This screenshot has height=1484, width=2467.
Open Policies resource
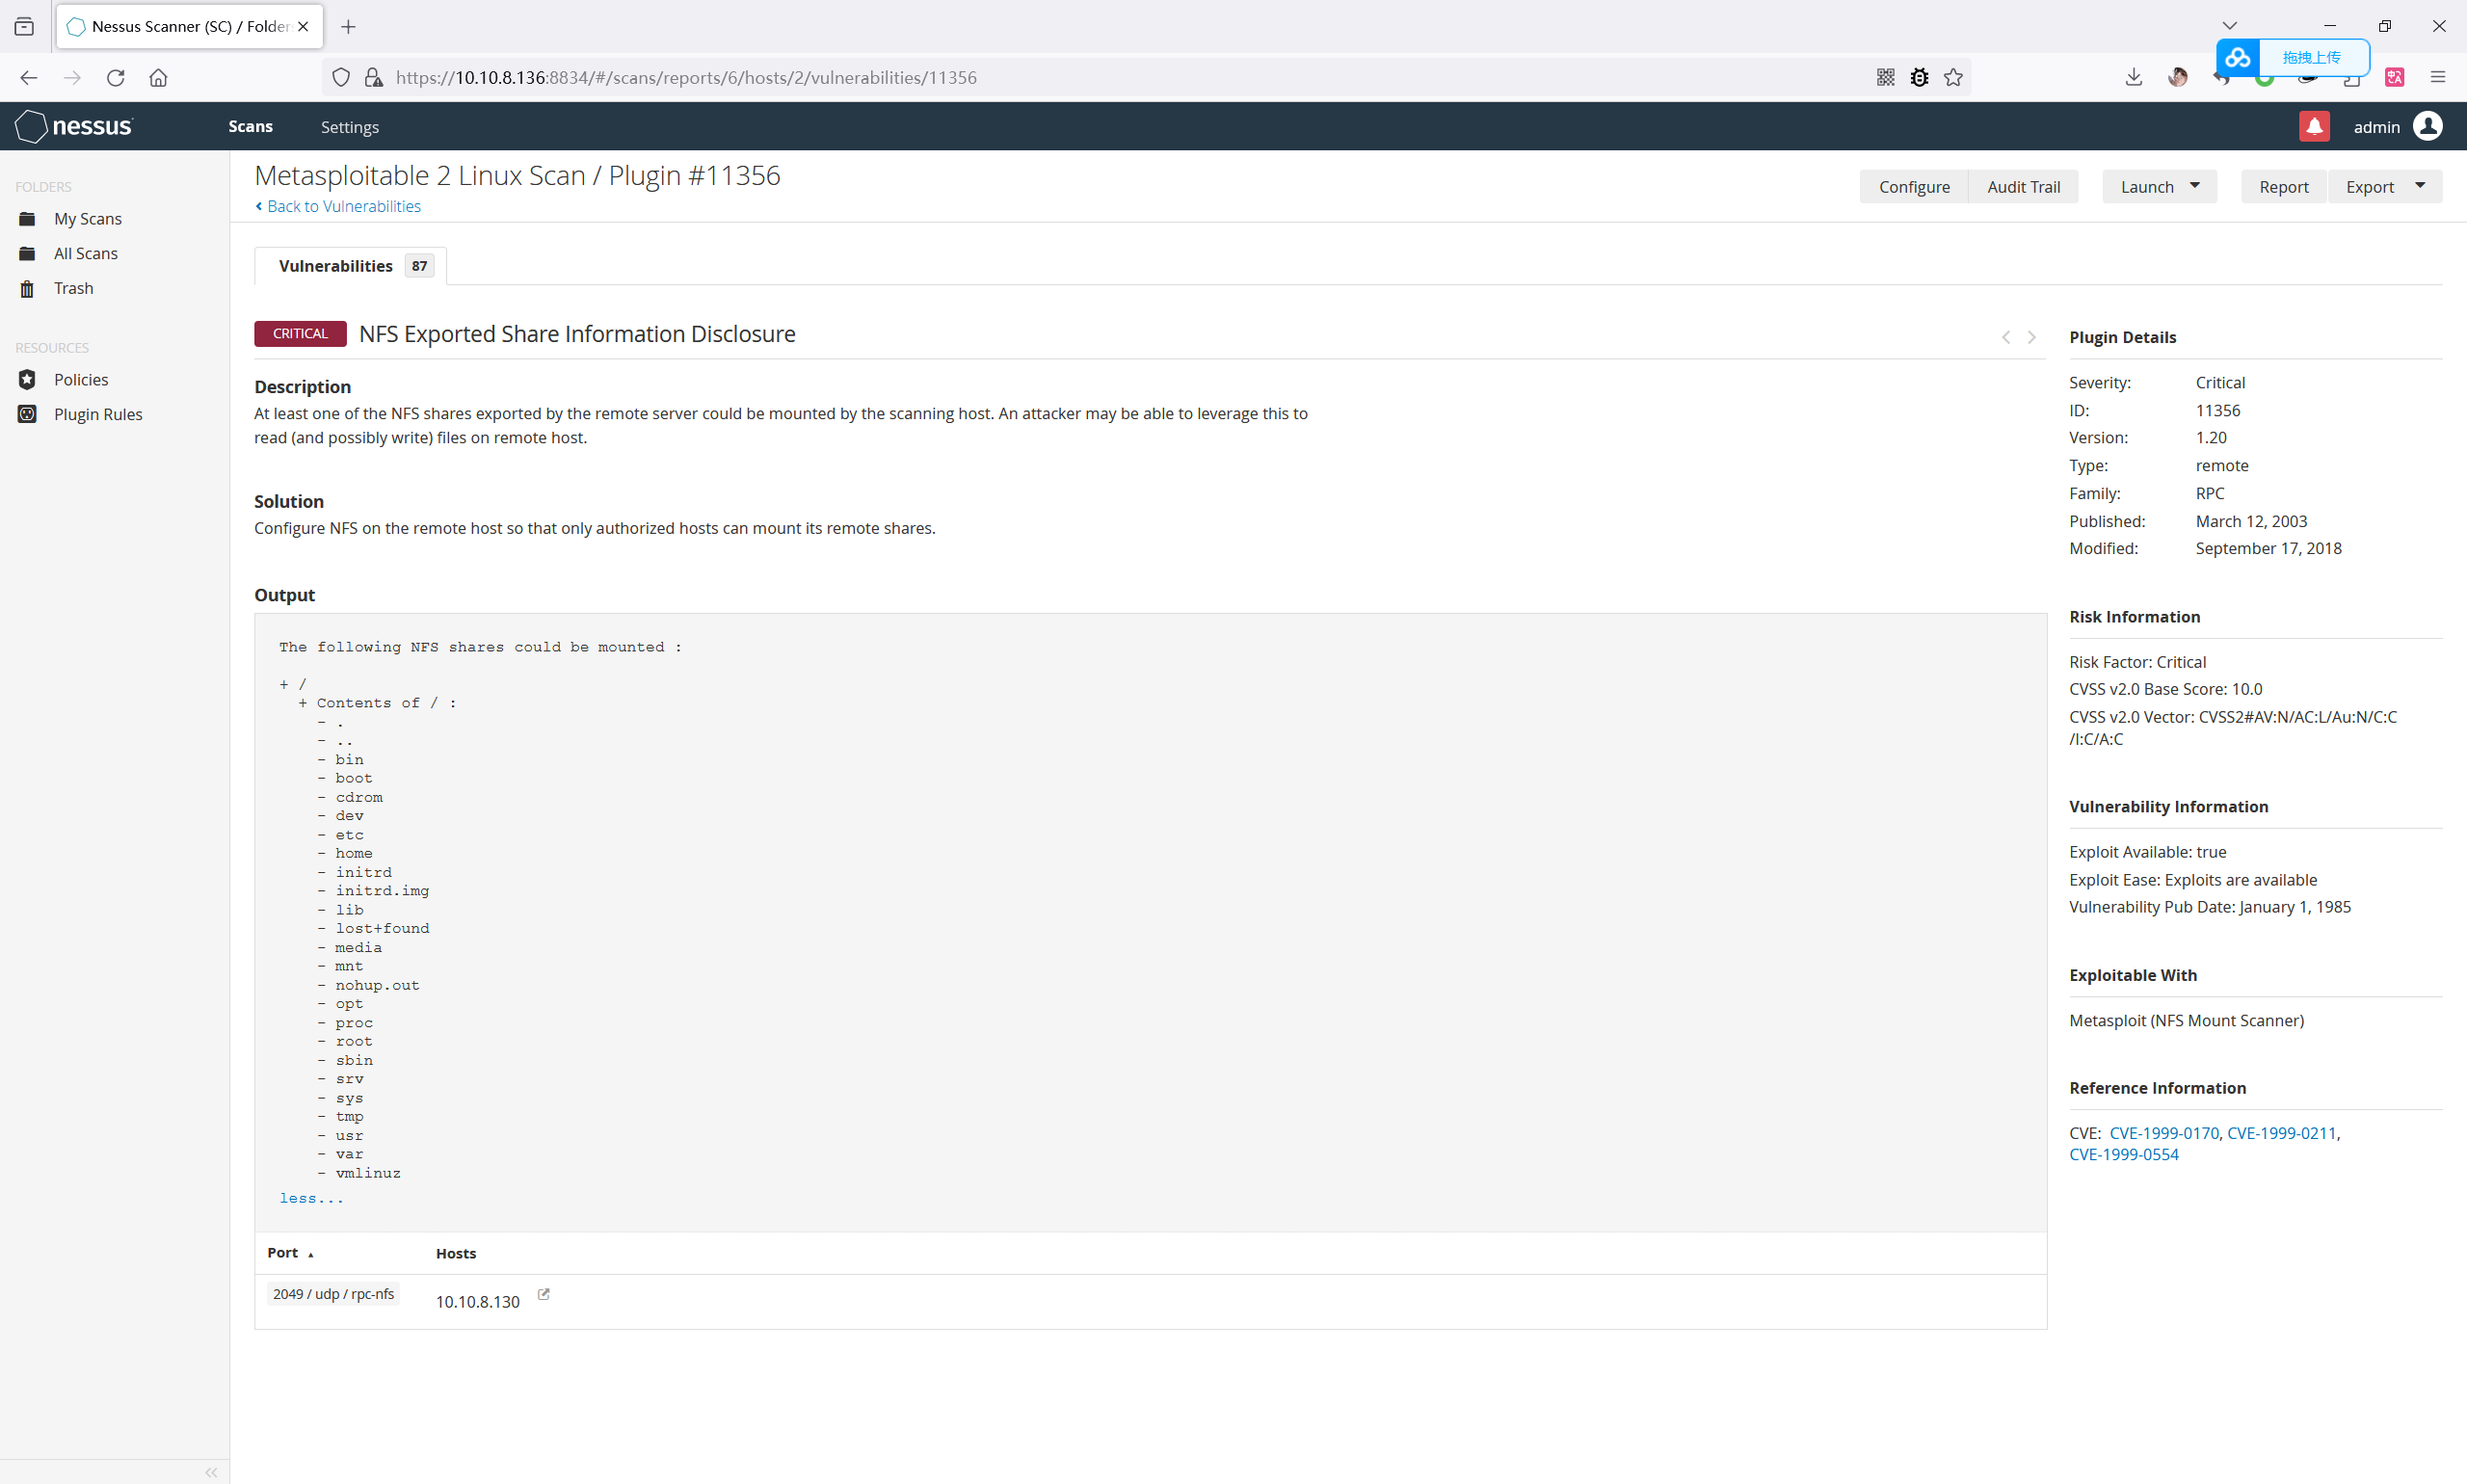click(x=81, y=380)
